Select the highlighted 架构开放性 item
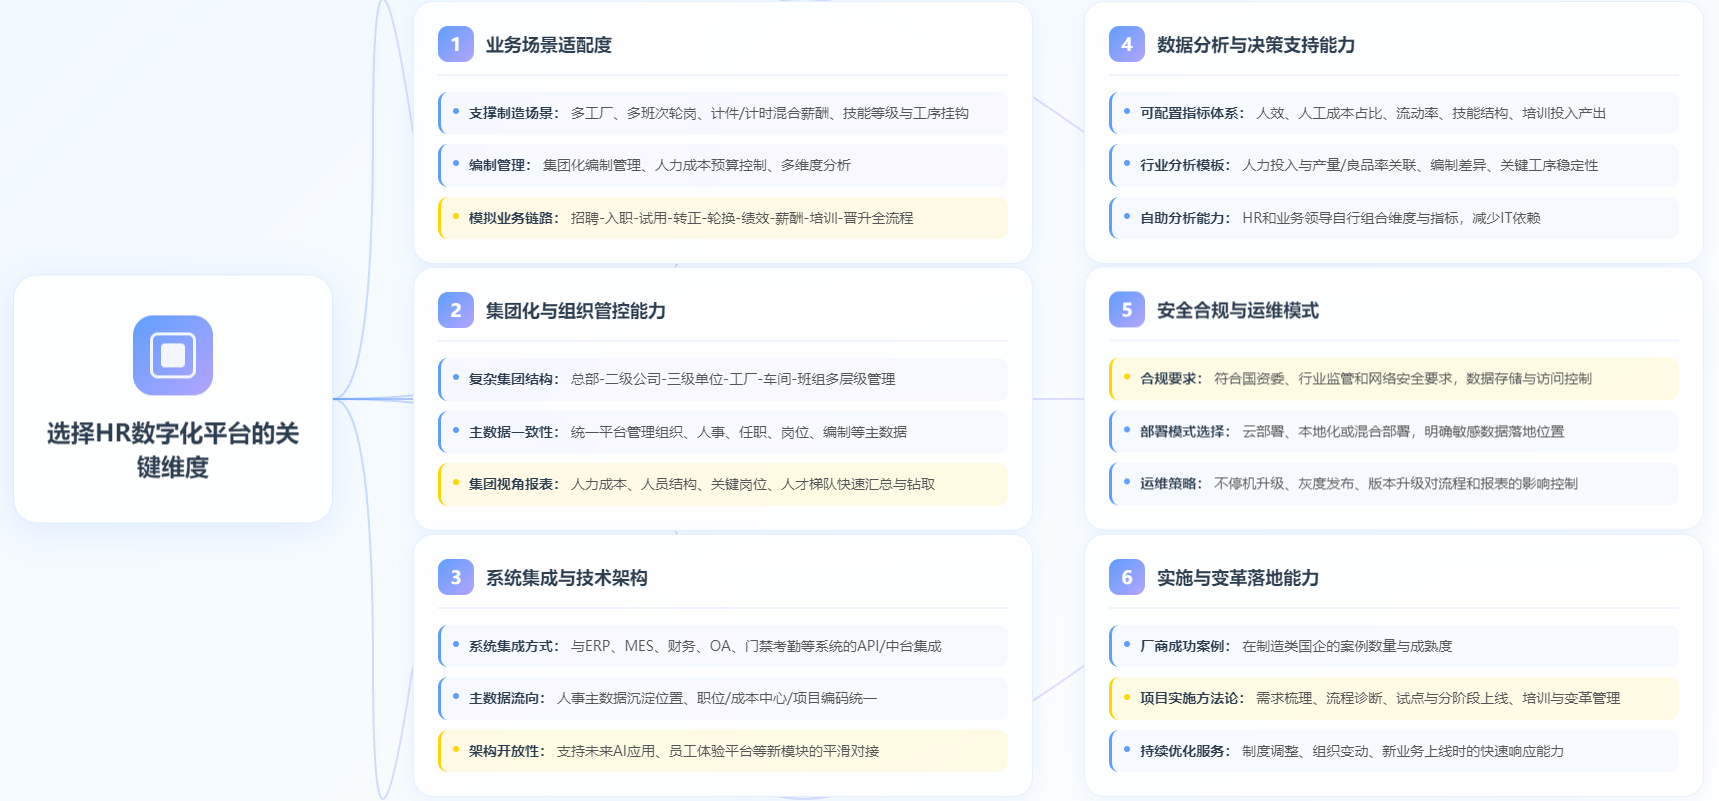Viewport: 1719px width, 801px height. 722,751
